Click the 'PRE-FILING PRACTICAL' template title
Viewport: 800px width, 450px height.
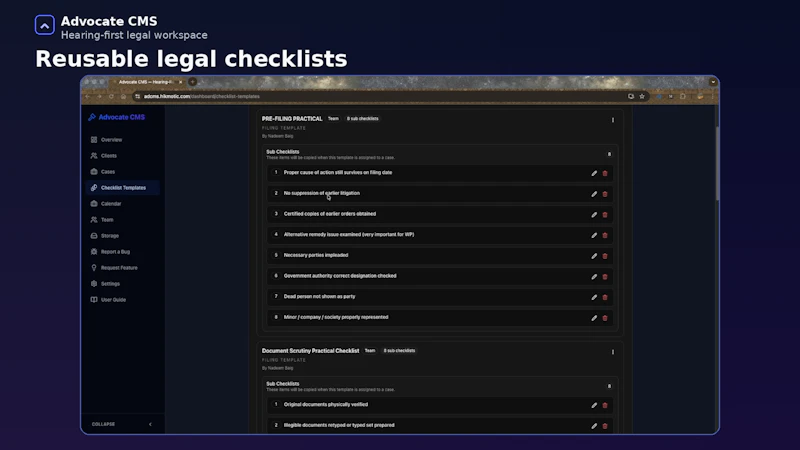pos(292,119)
